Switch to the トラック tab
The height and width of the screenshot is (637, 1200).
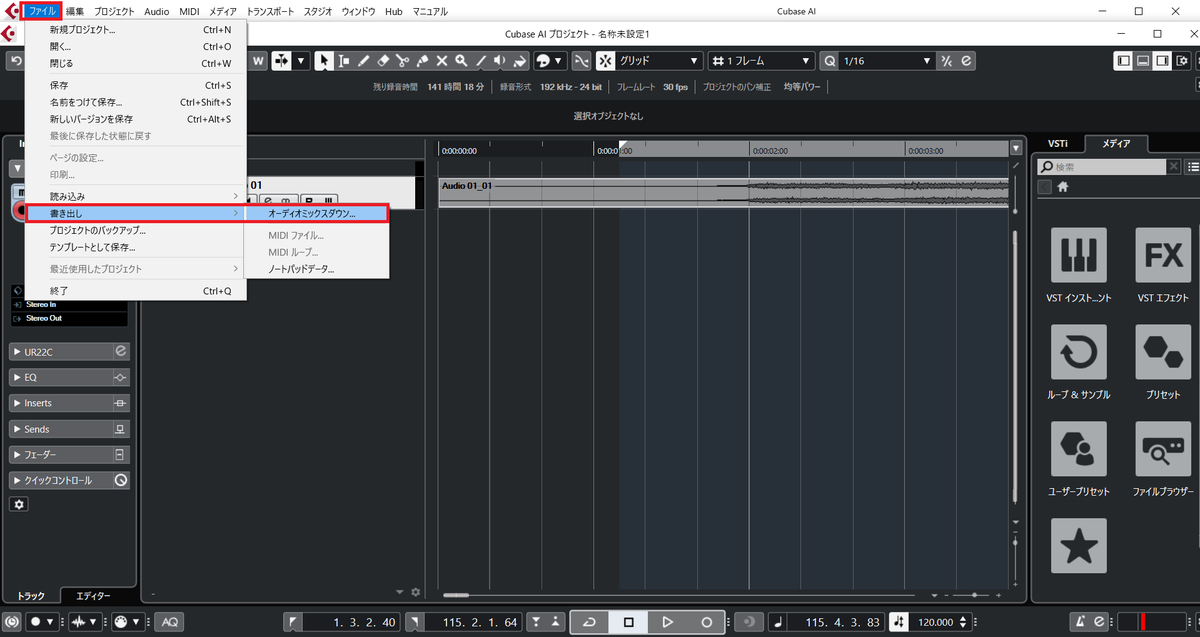tap(31, 596)
